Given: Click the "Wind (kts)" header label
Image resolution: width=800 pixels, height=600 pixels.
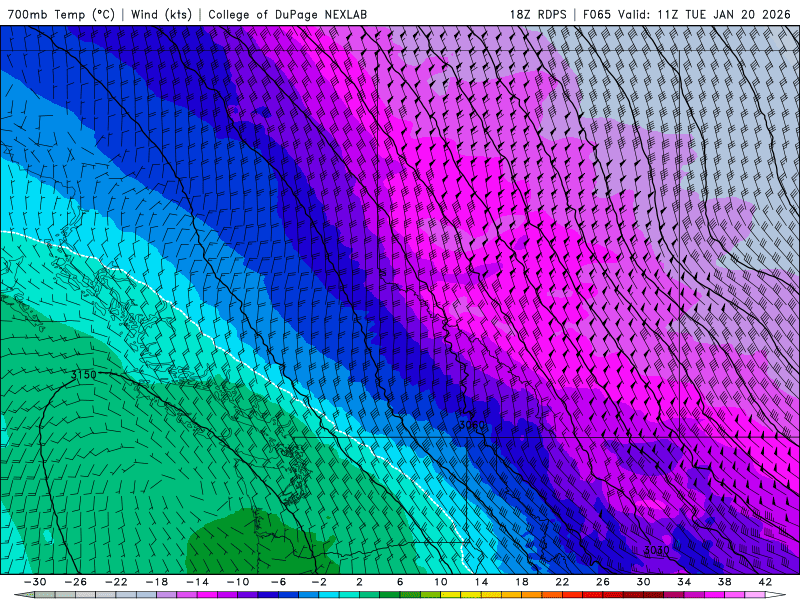Looking at the screenshot, I should tap(161, 14).
